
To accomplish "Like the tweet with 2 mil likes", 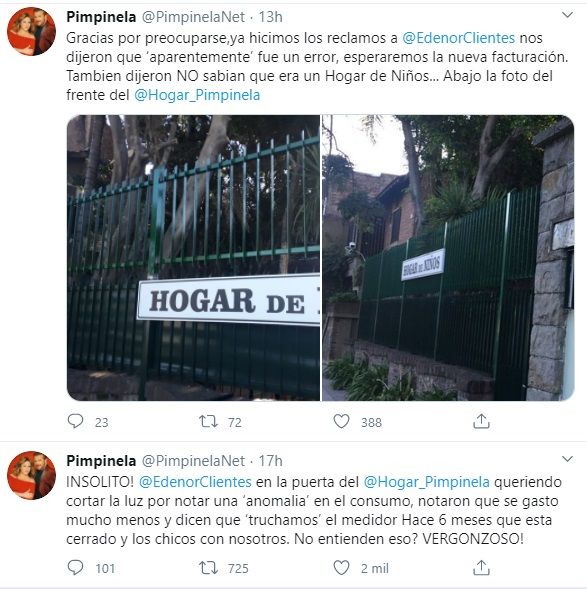I will 341,567.
